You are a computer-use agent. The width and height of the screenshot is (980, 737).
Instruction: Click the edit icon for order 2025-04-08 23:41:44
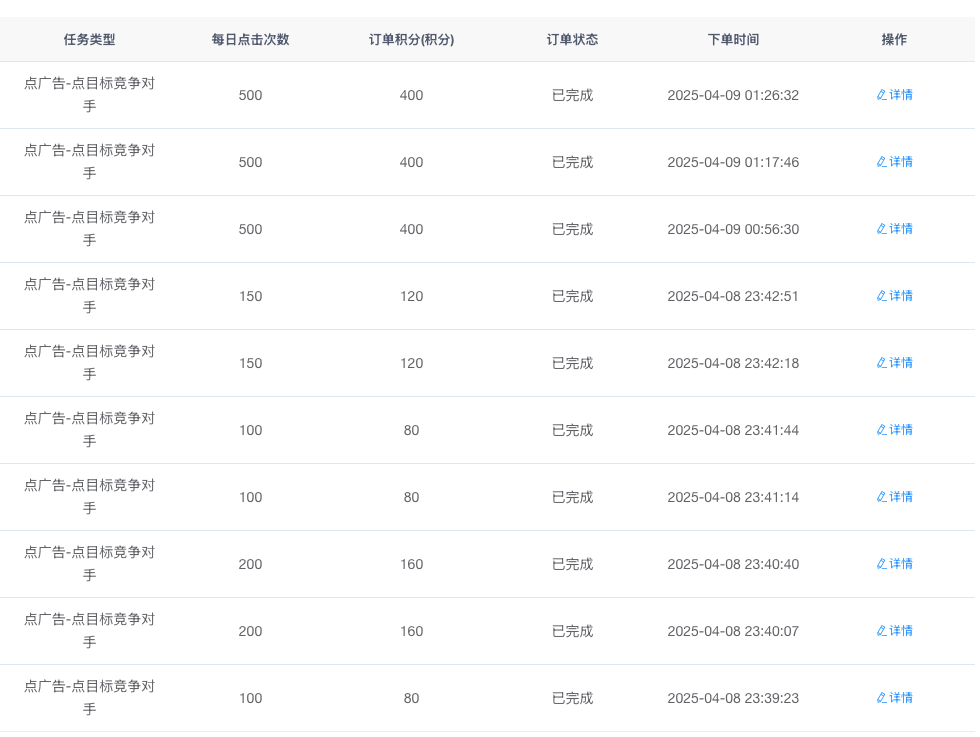pos(882,430)
